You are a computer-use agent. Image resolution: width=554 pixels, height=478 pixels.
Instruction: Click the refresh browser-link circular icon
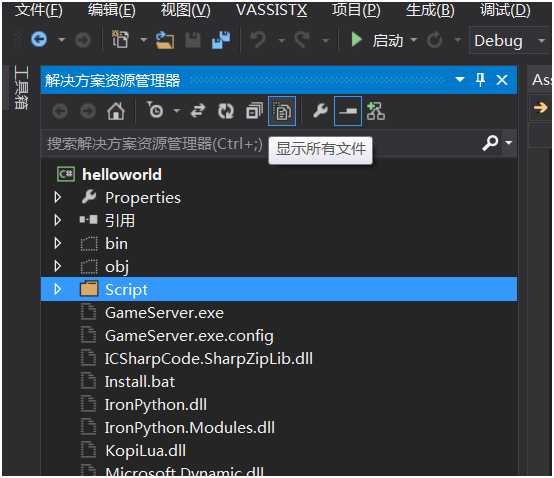pos(435,40)
